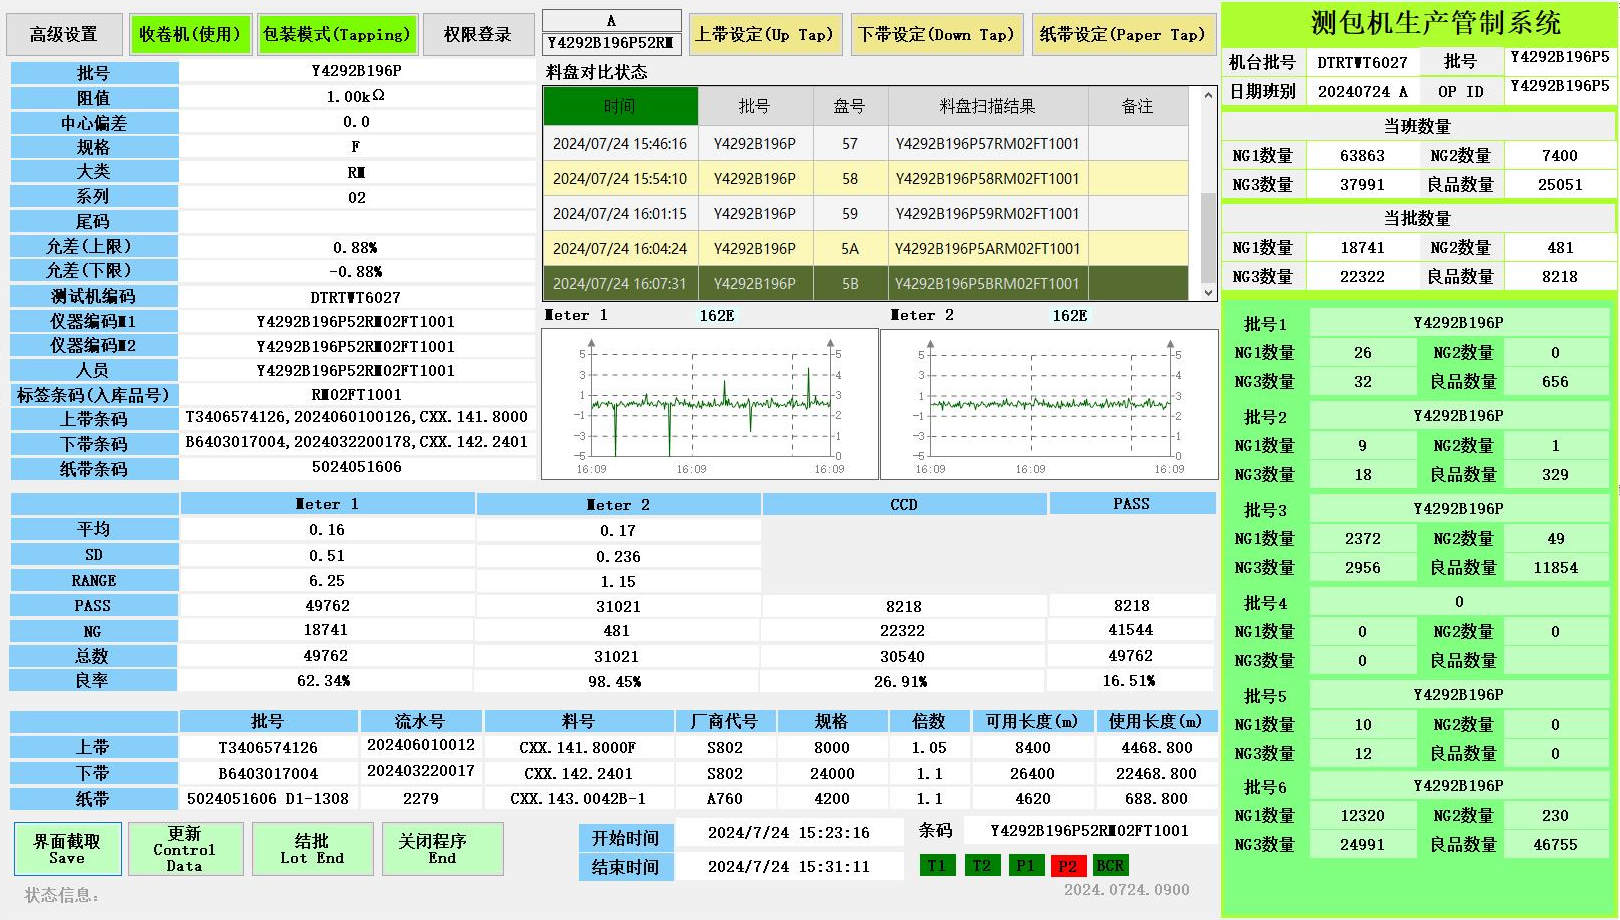
Task: Click the Meter 1 trend chart
Action: pos(709,404)
